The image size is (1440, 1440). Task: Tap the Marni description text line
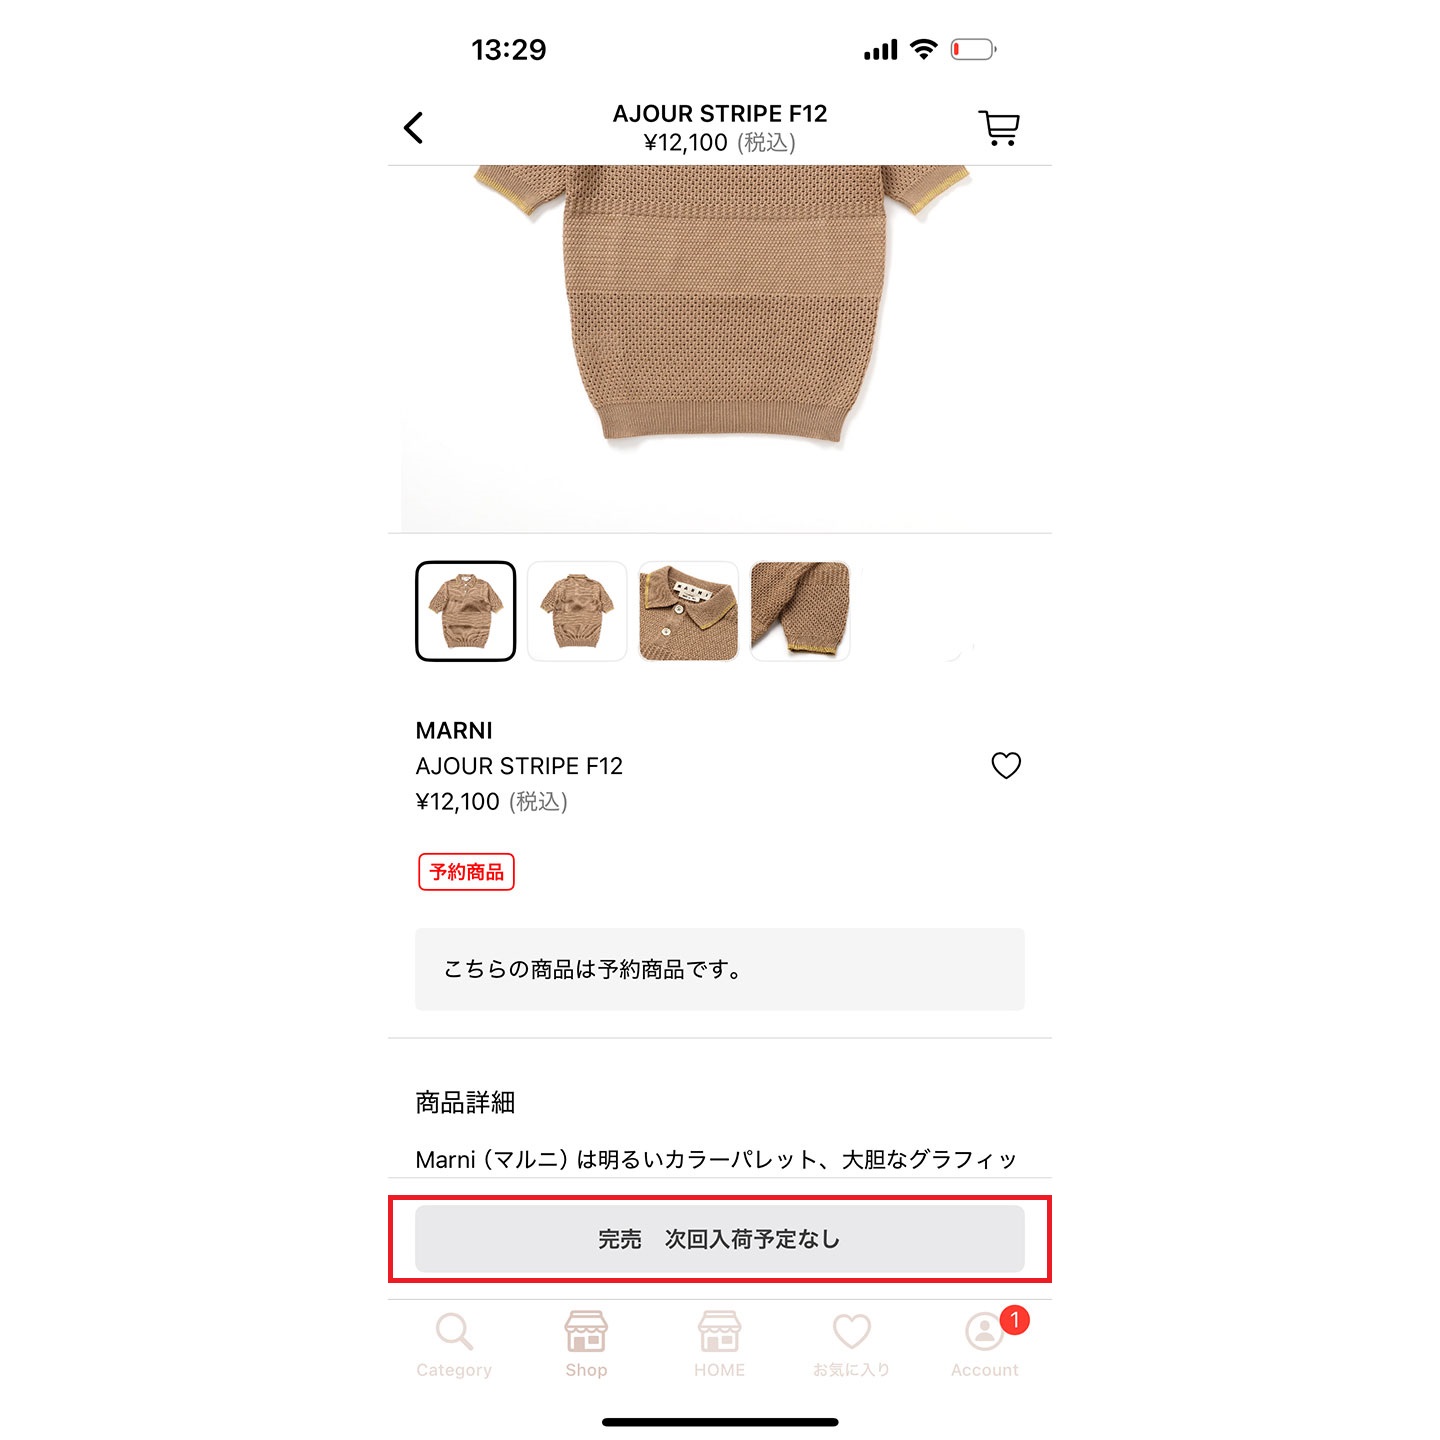716,1160
